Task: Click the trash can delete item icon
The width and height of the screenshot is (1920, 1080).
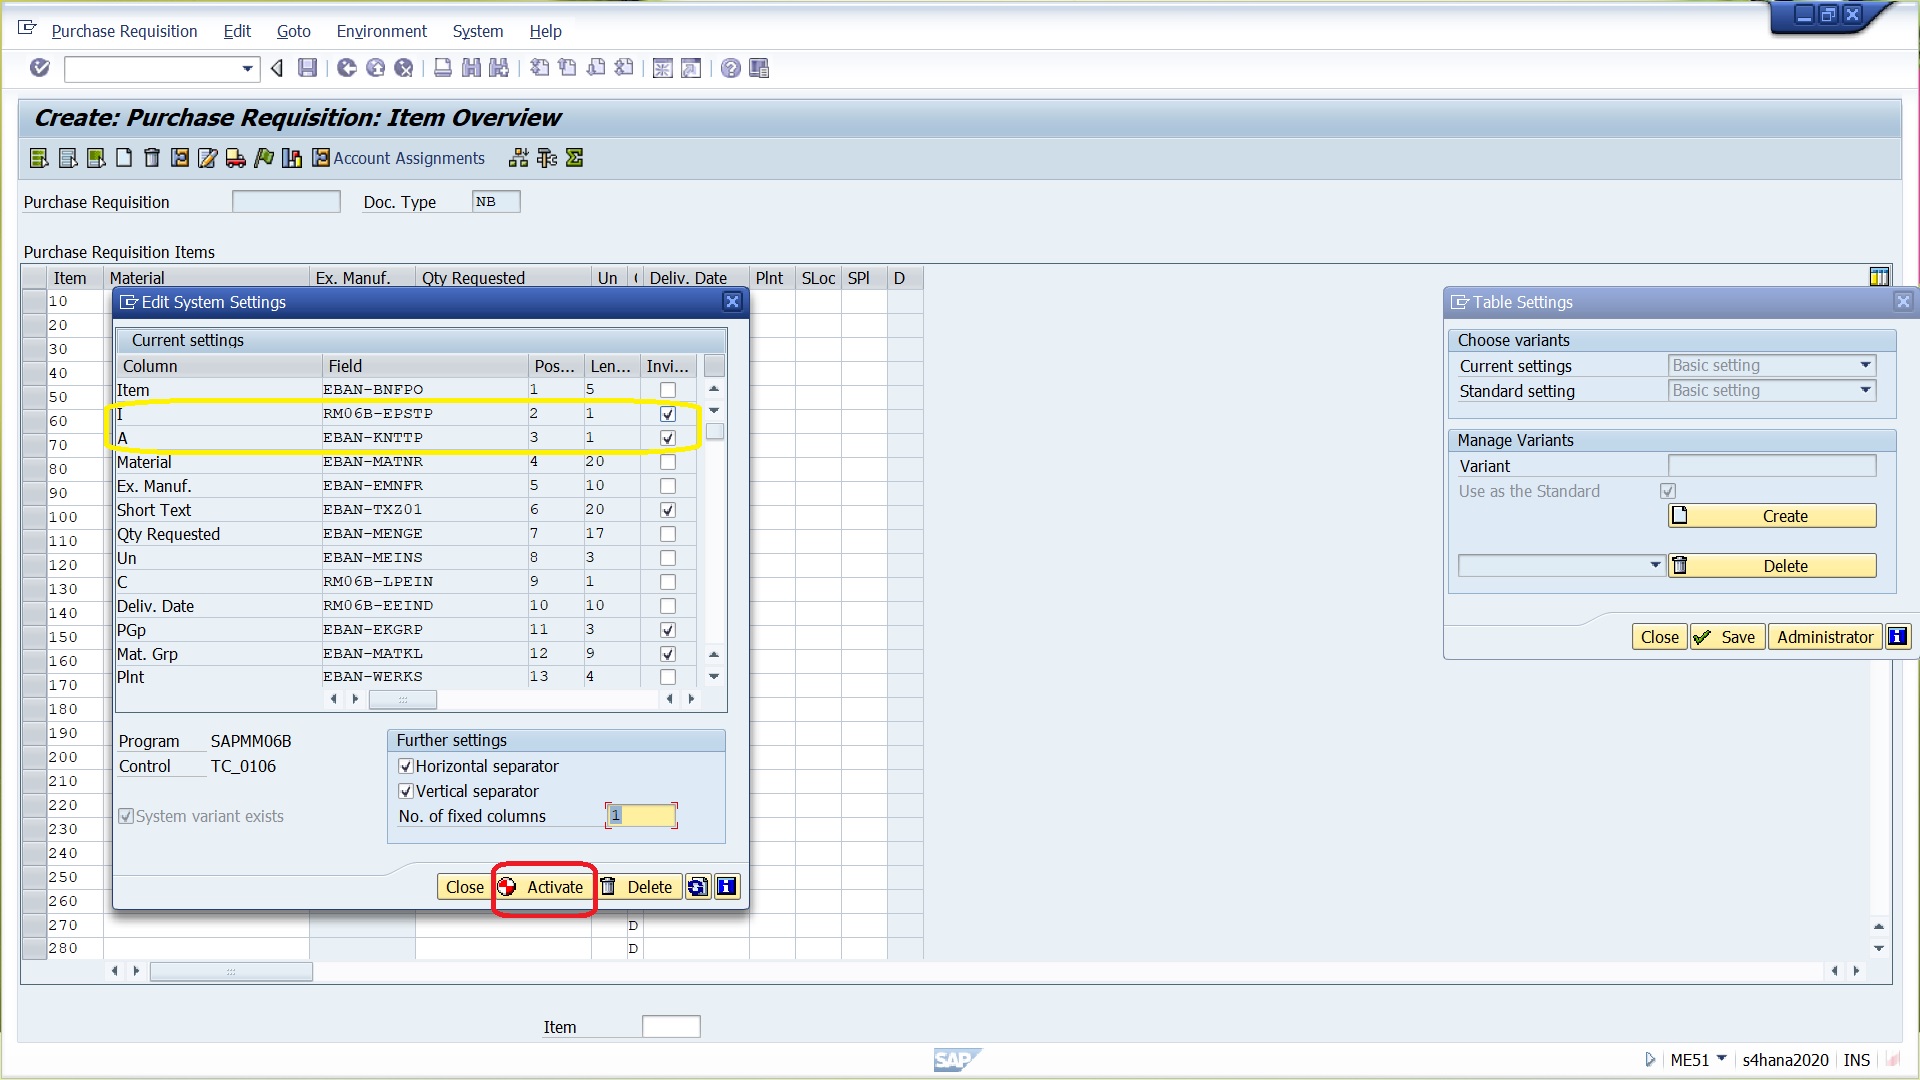Action: pos(152,158)
